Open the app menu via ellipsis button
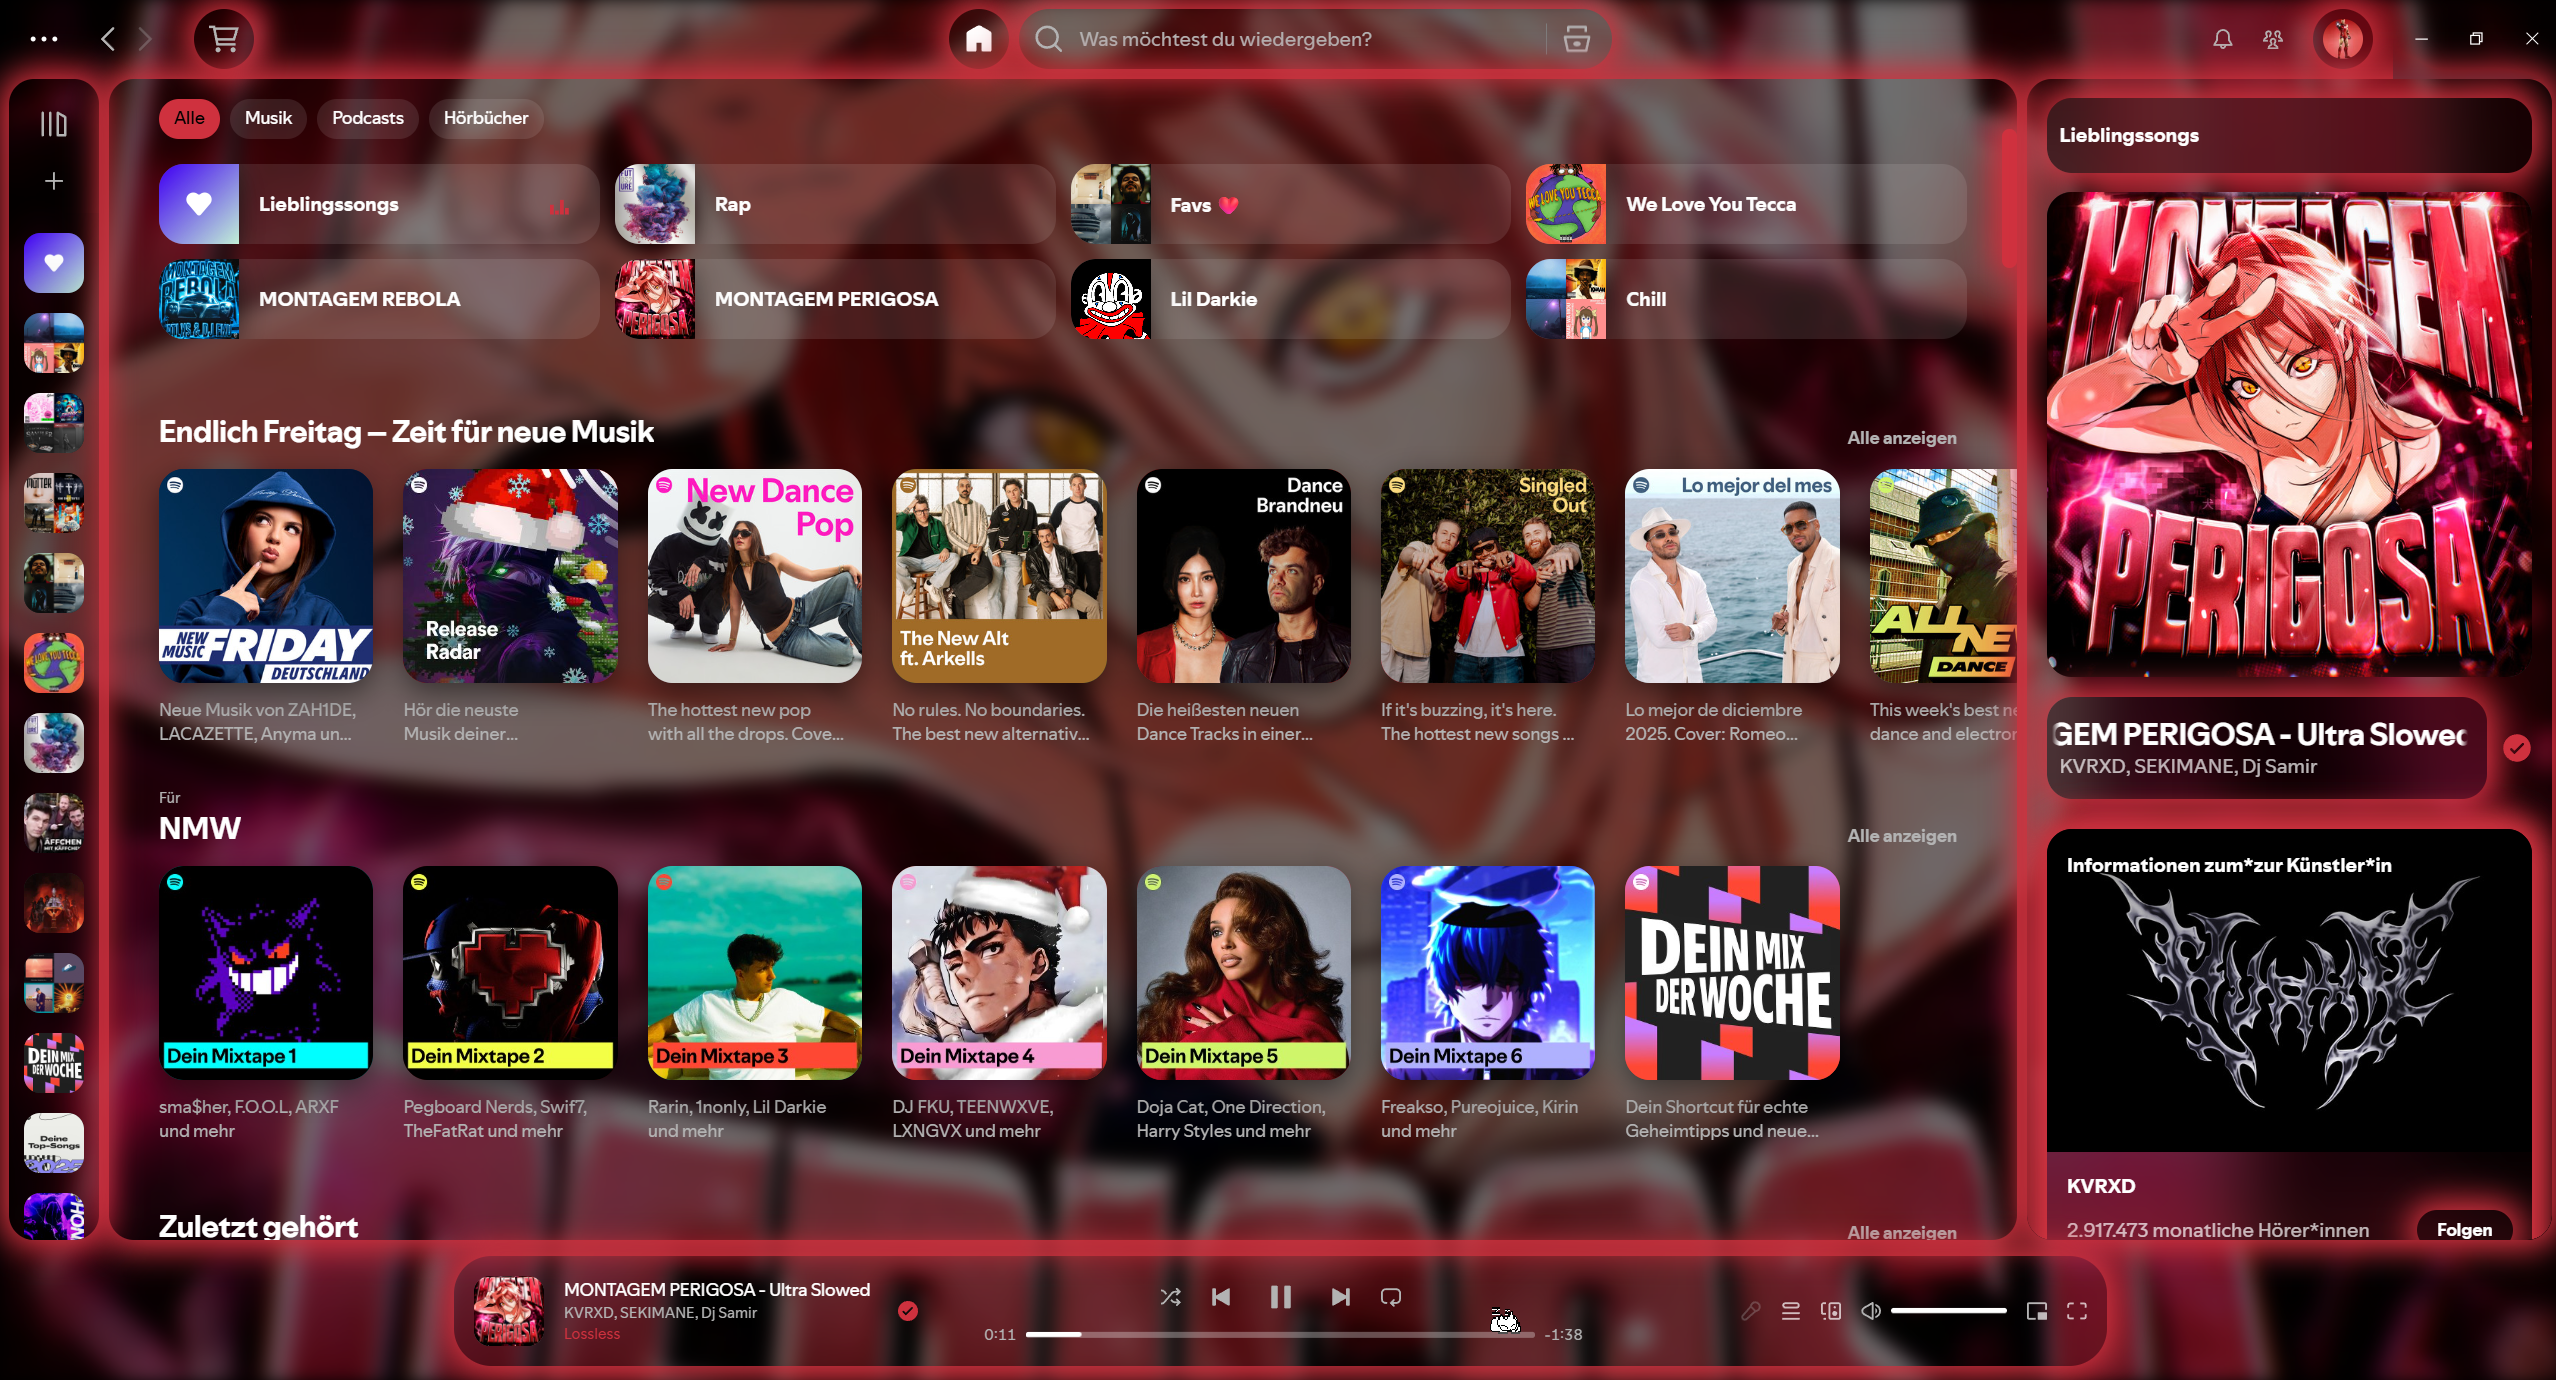The image size is (2556, 1380). click(x=44, y=39)
